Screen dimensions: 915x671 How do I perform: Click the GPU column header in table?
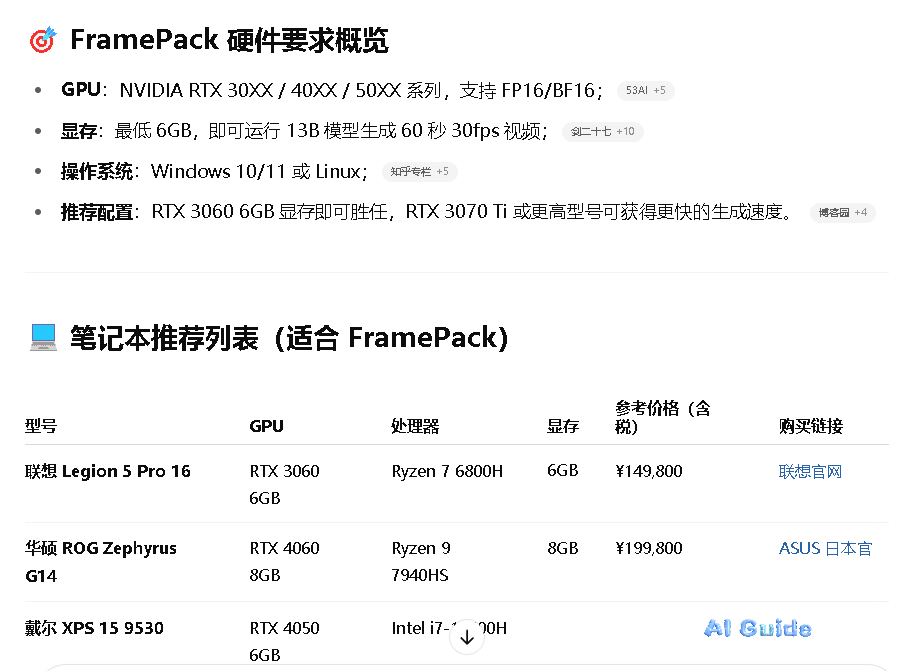click(266, 426)
